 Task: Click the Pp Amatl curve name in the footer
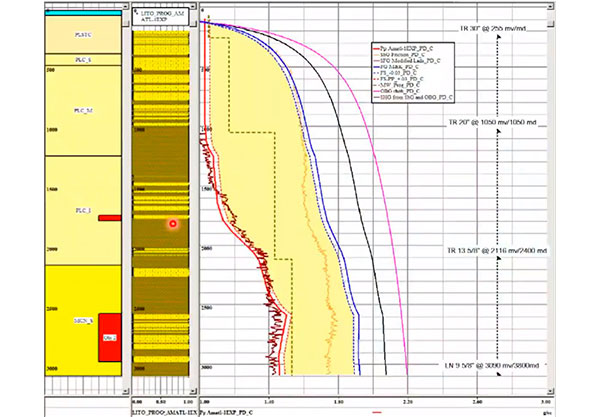226,412
